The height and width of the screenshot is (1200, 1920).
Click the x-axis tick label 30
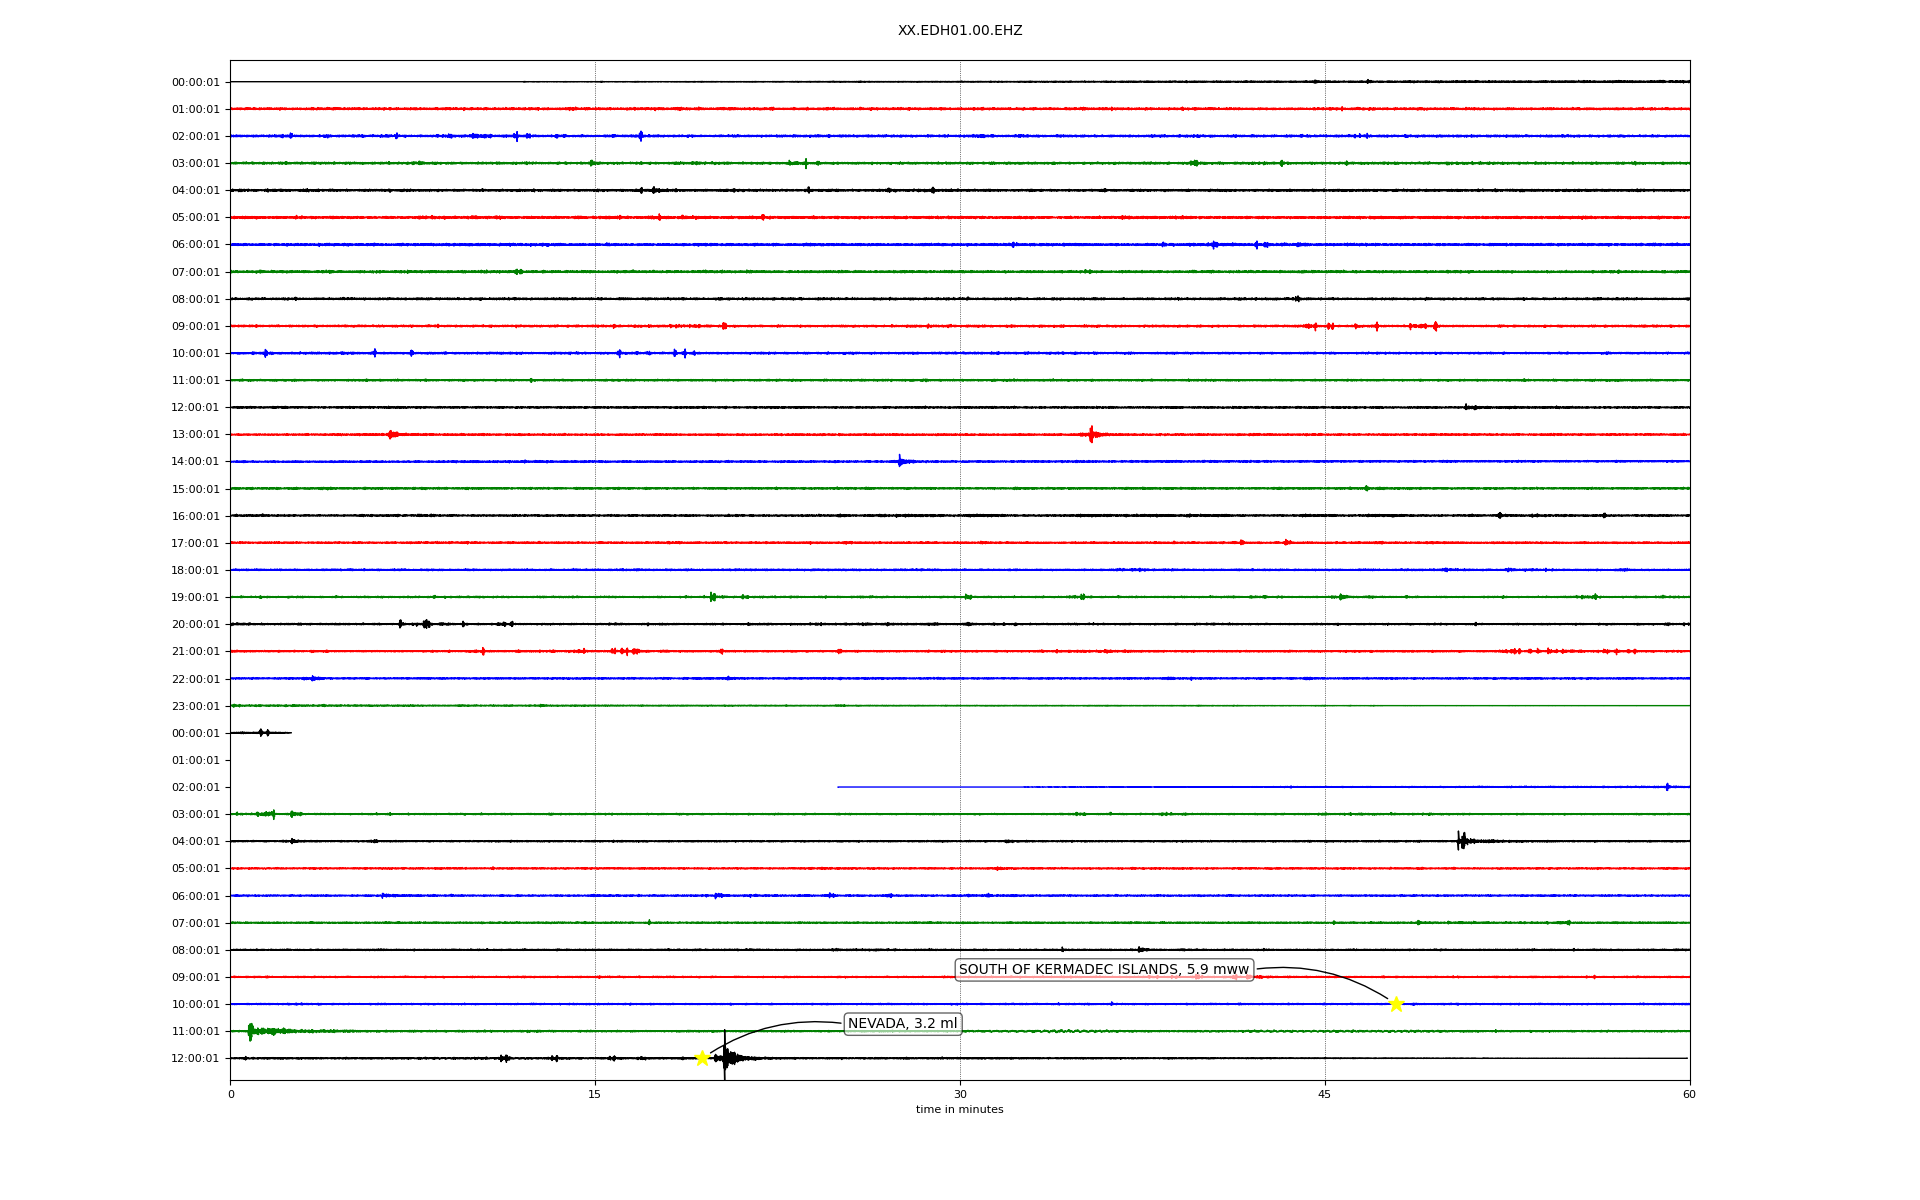tap(960, 1094)
